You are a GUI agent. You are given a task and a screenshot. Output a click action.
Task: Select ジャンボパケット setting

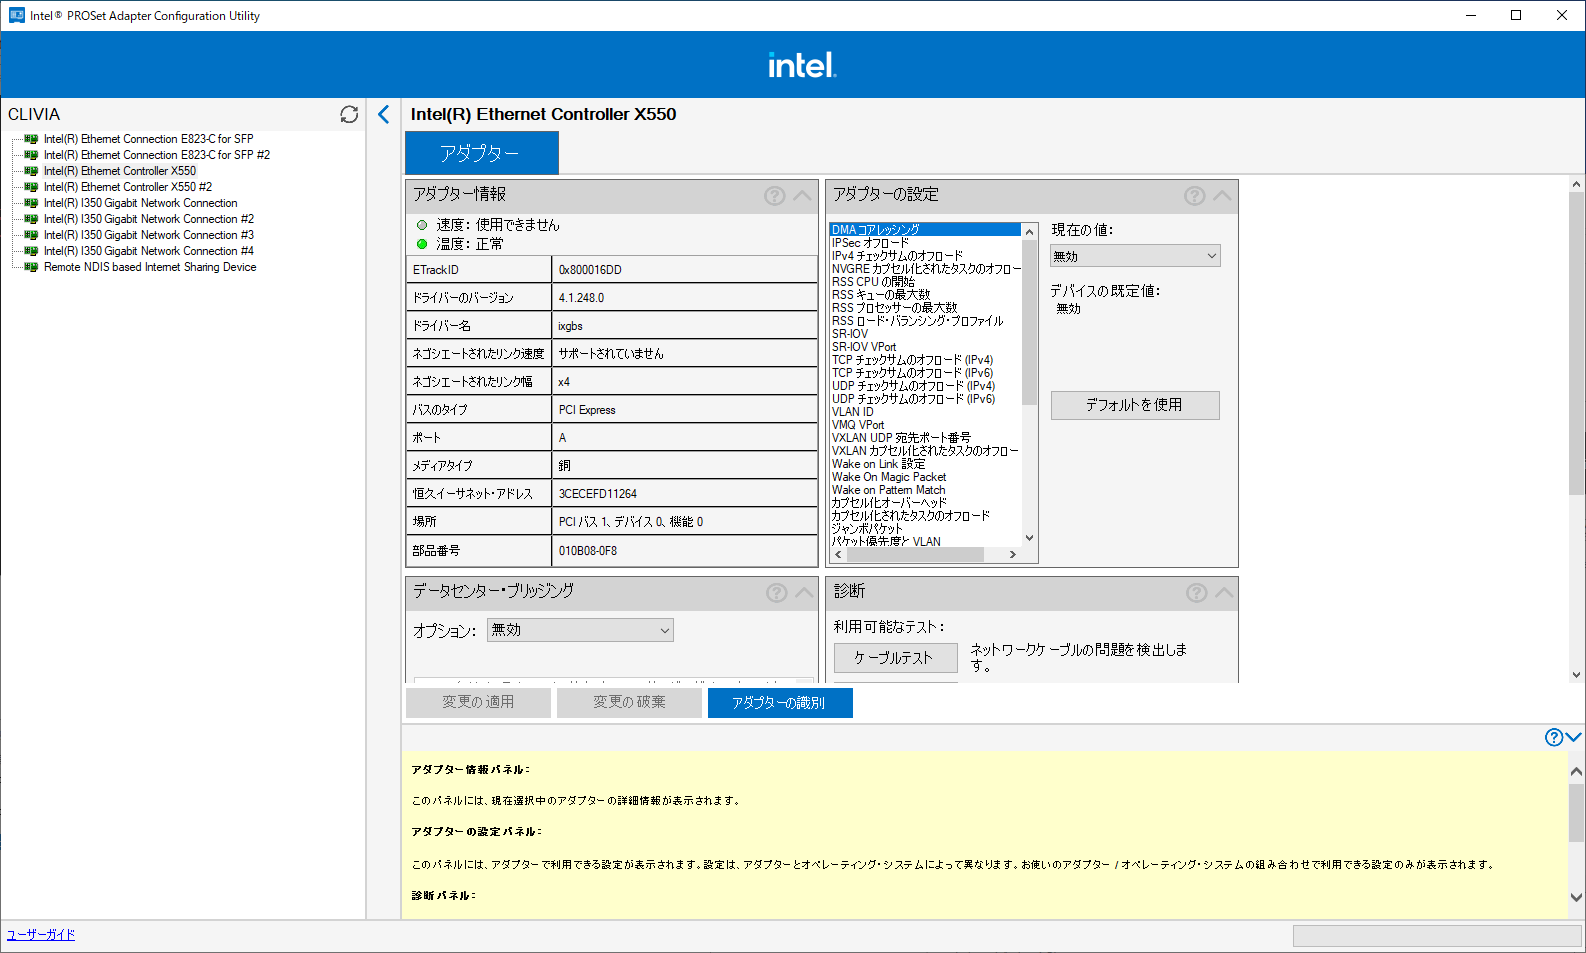[x=867, y=529]
